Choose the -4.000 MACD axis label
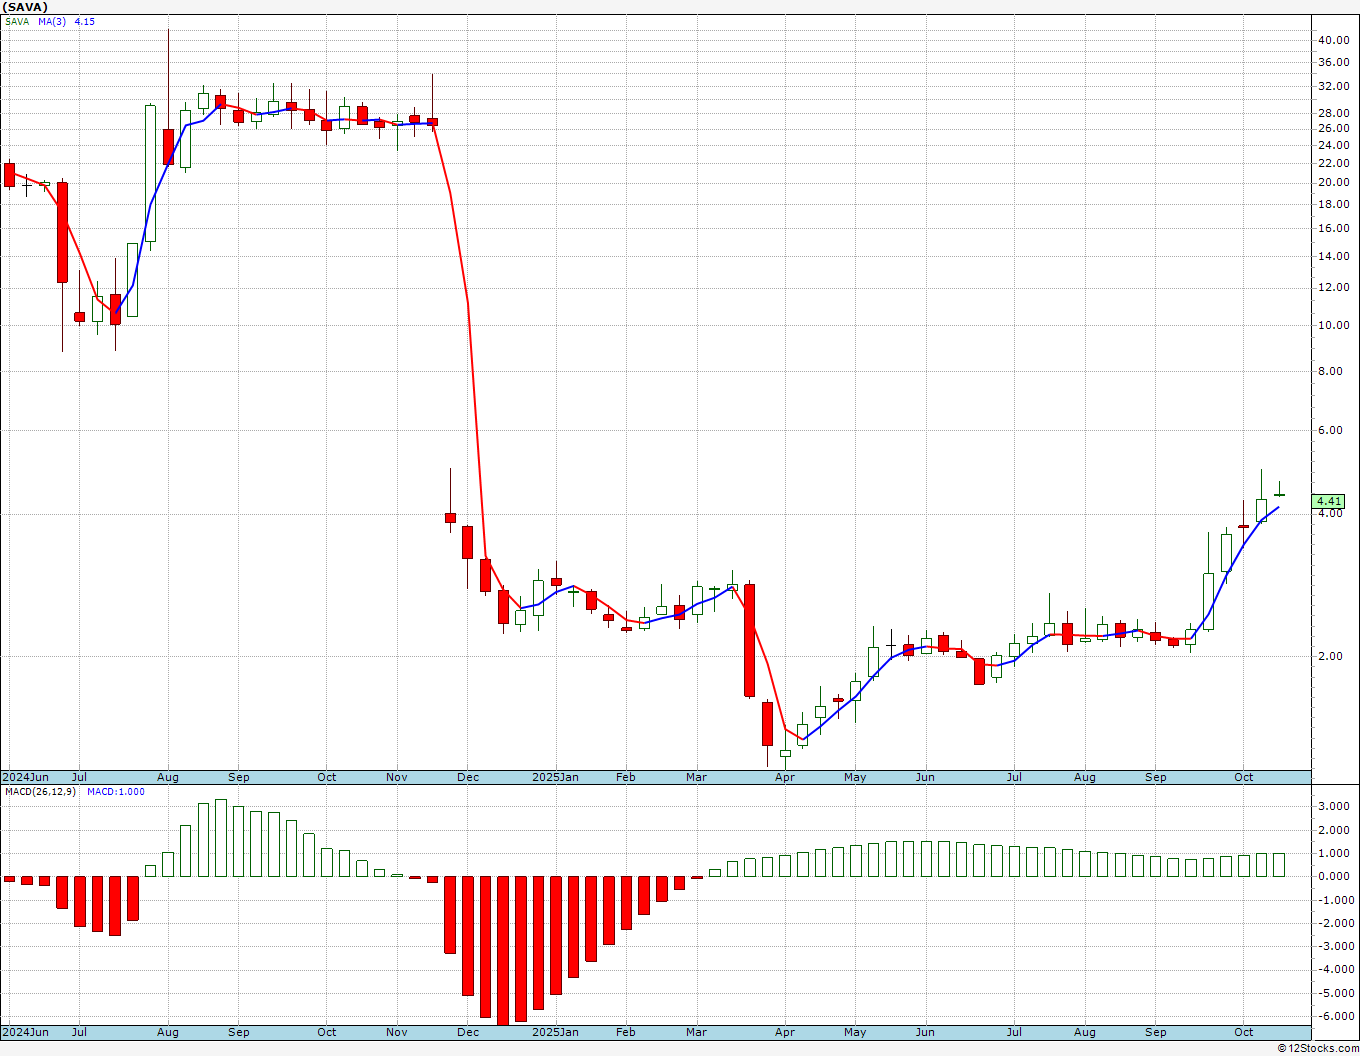The height and width of the screenshot is (1056, 1360). pos(1334,970)
